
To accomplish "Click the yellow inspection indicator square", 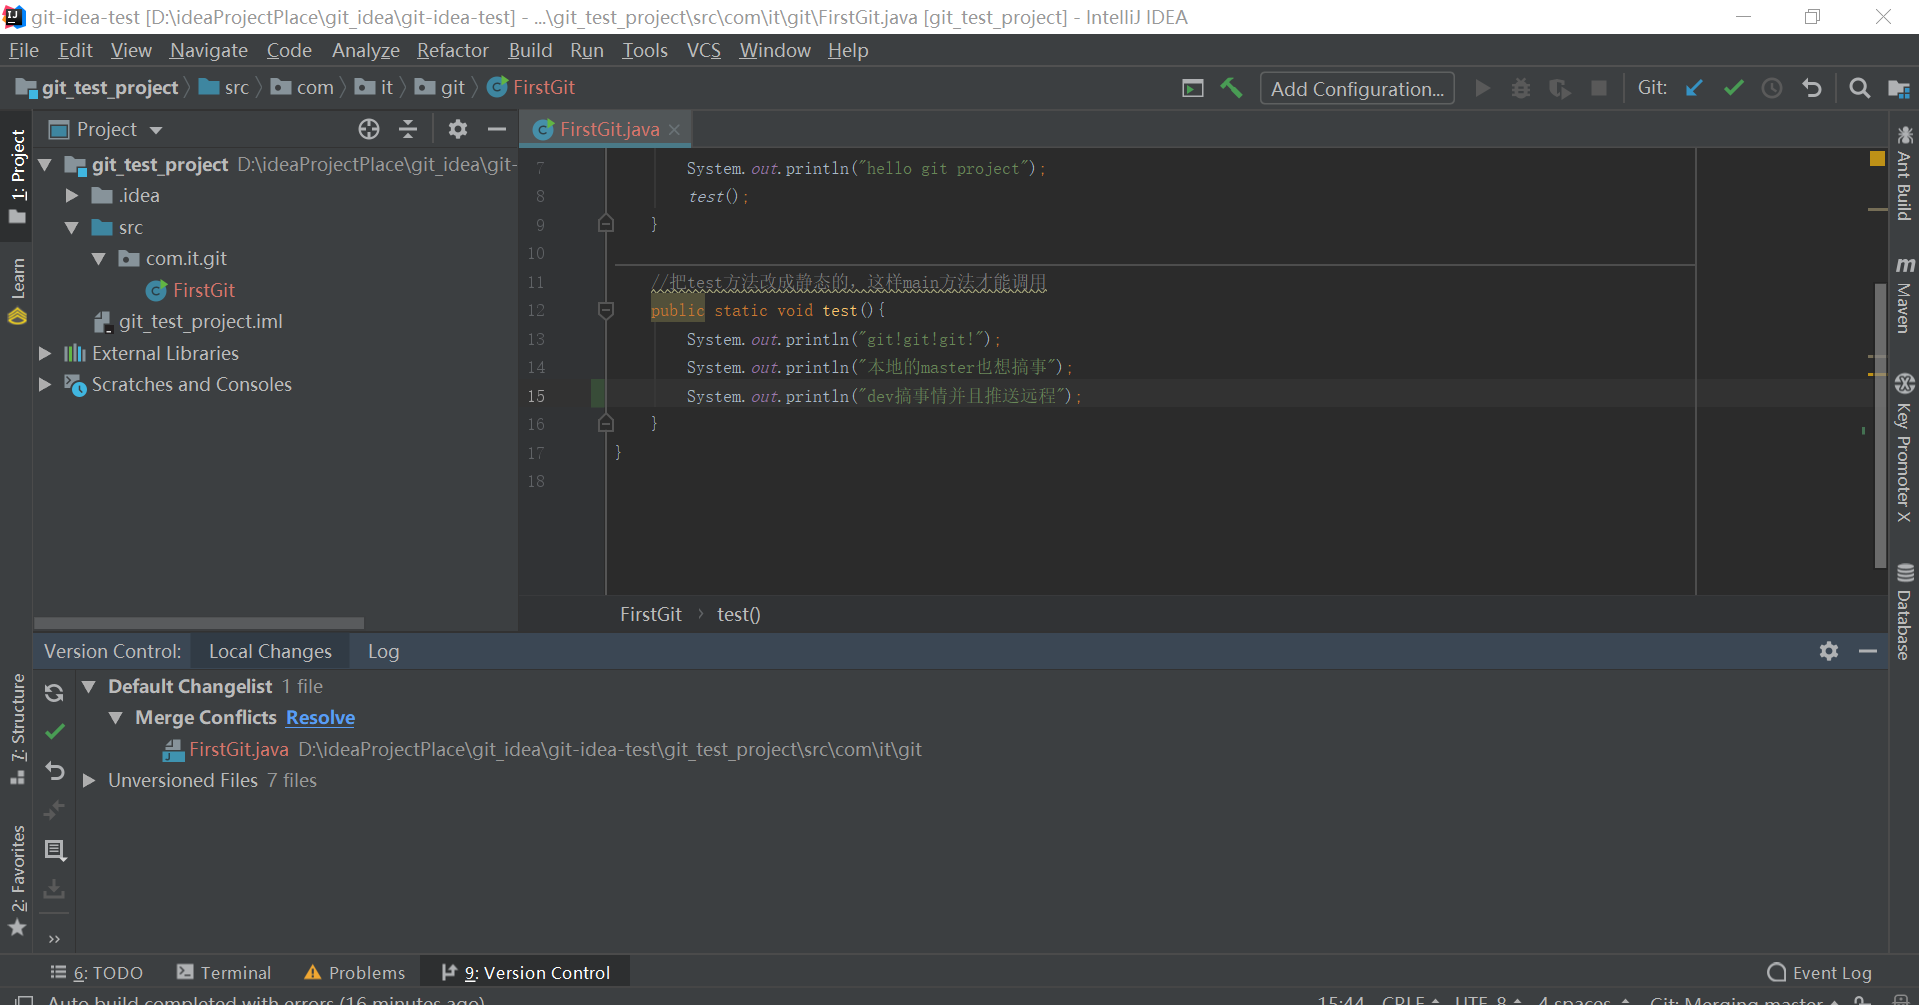I will (x=1877, y=158).
